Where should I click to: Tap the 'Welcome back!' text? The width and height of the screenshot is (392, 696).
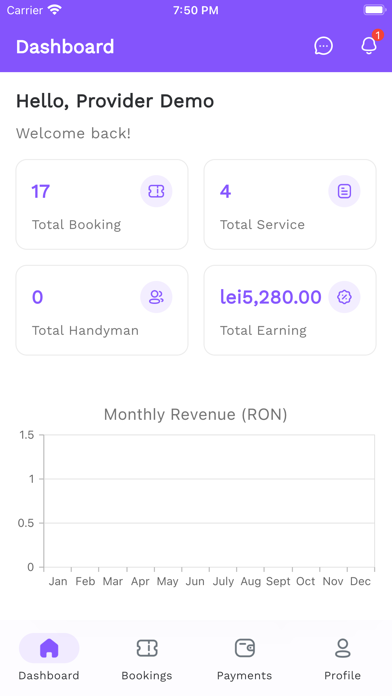pyautogui.click(x=73, y=133)
